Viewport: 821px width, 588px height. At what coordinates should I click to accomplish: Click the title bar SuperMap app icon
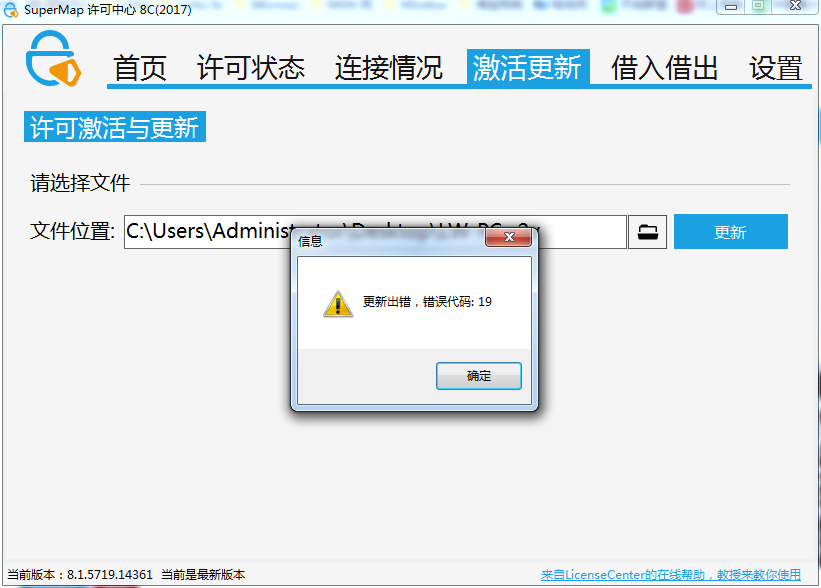pyautogui.click(x=10, y=9)
